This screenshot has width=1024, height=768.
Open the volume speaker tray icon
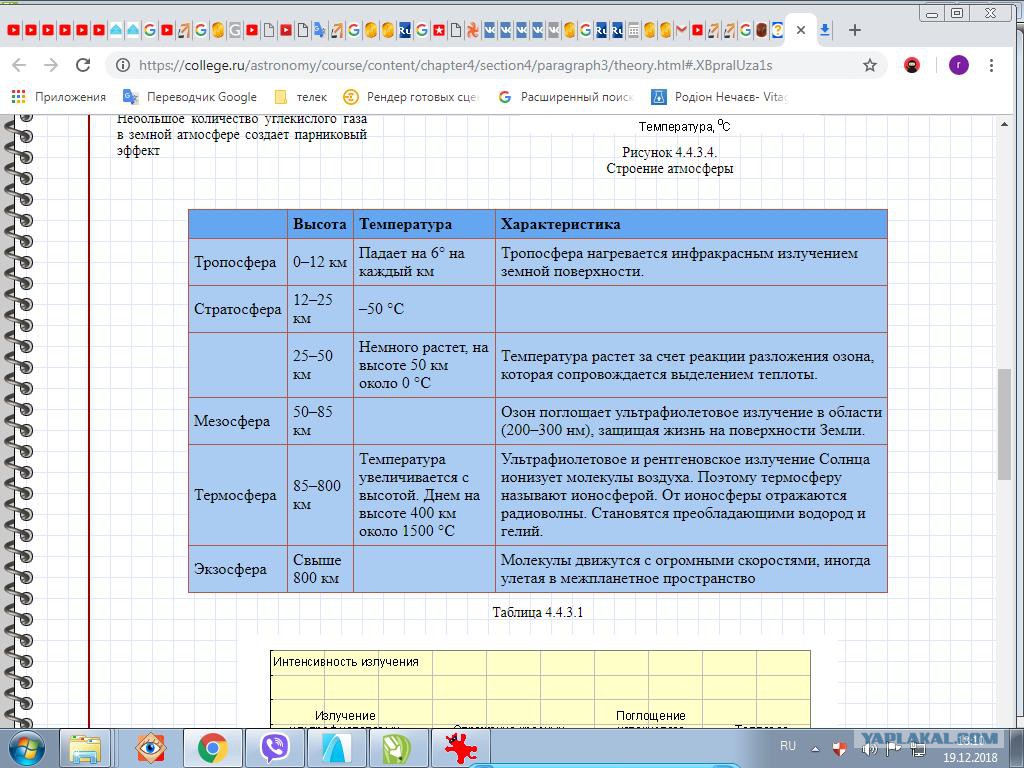pyautogui.click(x=869, y=748)
